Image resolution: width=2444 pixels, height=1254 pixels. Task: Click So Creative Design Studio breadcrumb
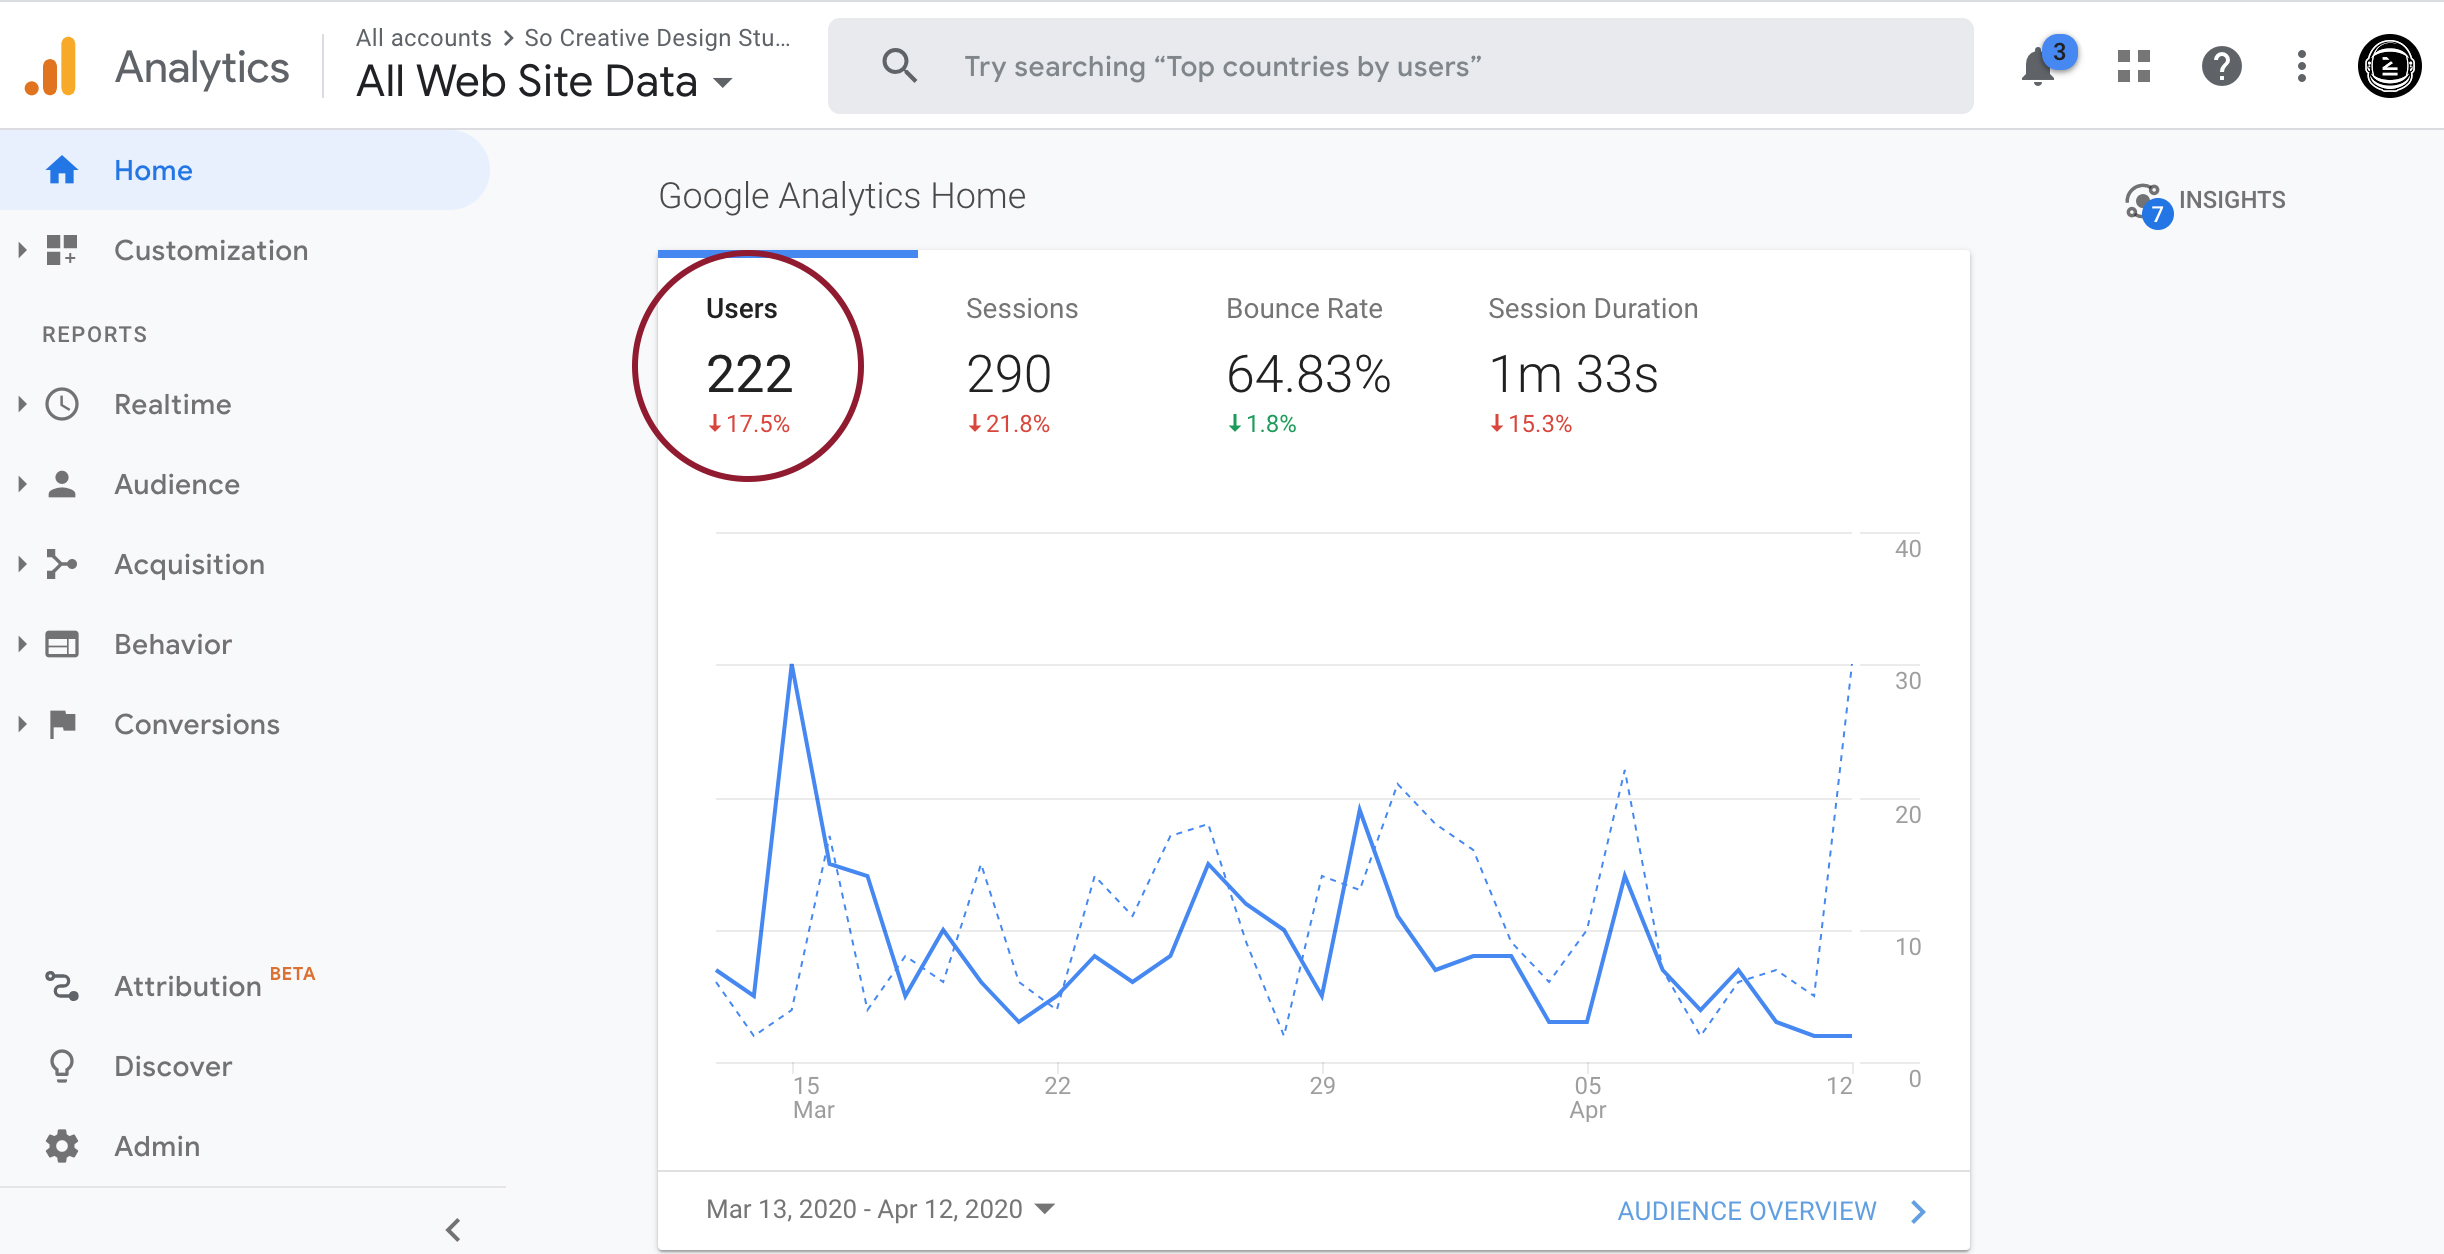(x=657, y=37)
